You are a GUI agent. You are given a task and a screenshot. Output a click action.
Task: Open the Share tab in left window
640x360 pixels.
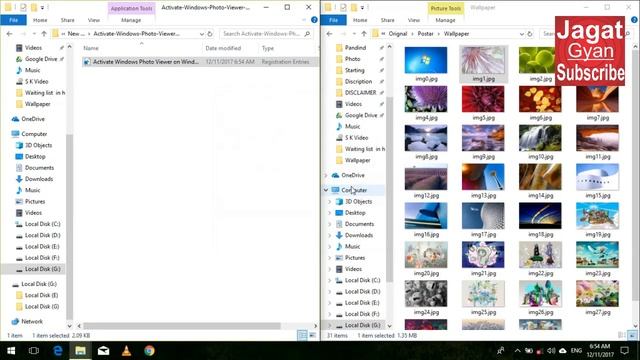(67, 20)
